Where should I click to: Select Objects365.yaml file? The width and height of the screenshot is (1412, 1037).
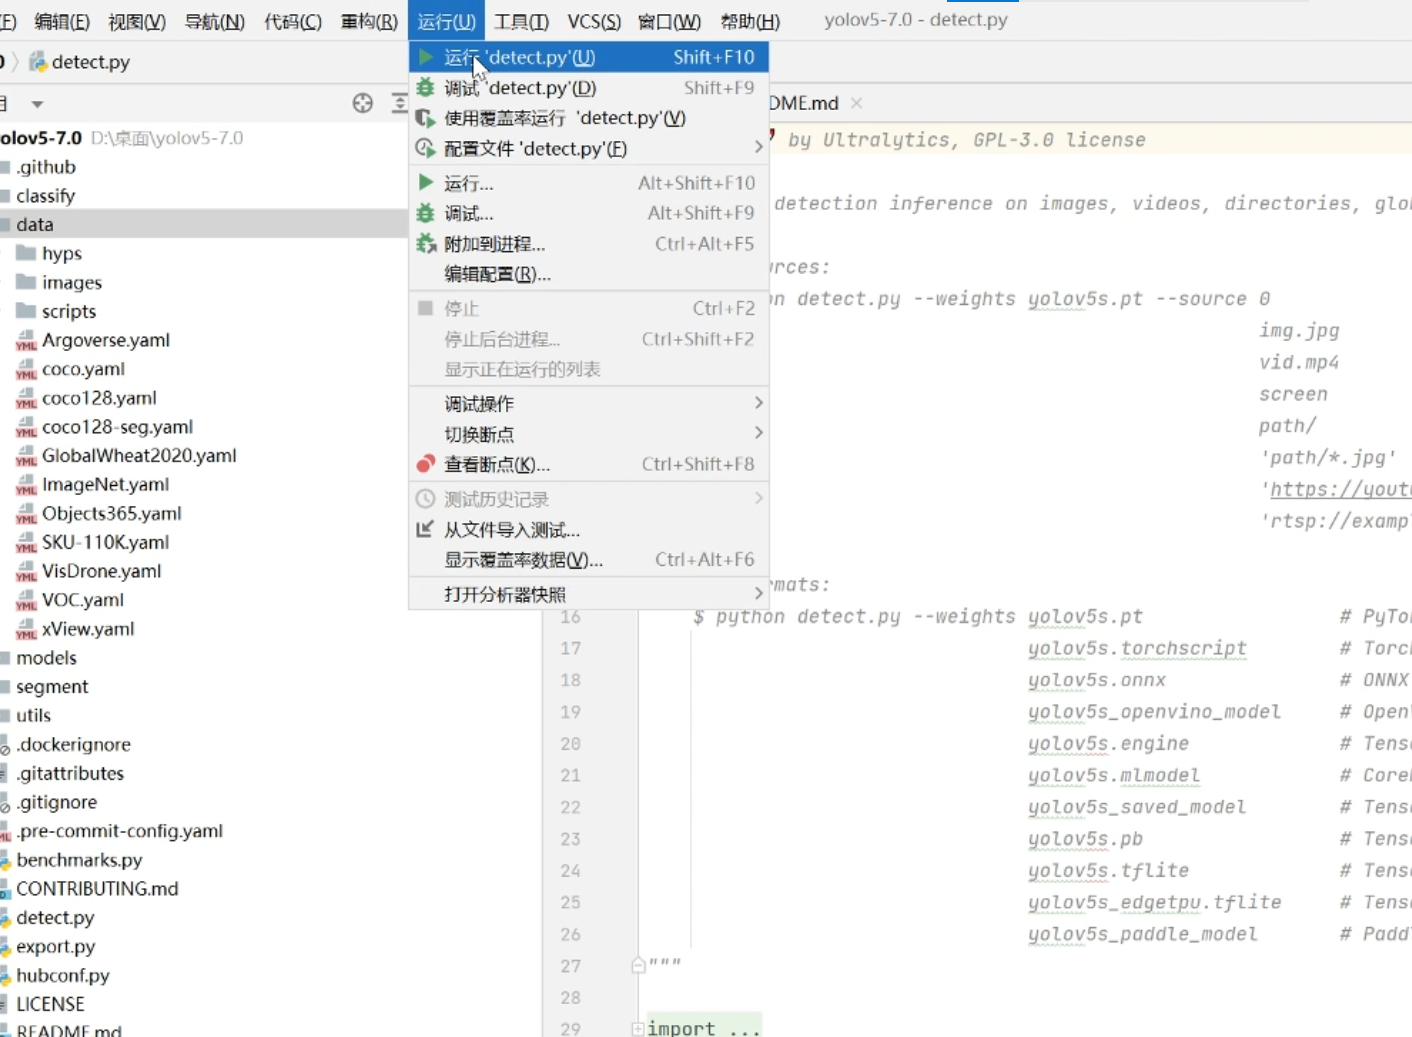(112, 514)
